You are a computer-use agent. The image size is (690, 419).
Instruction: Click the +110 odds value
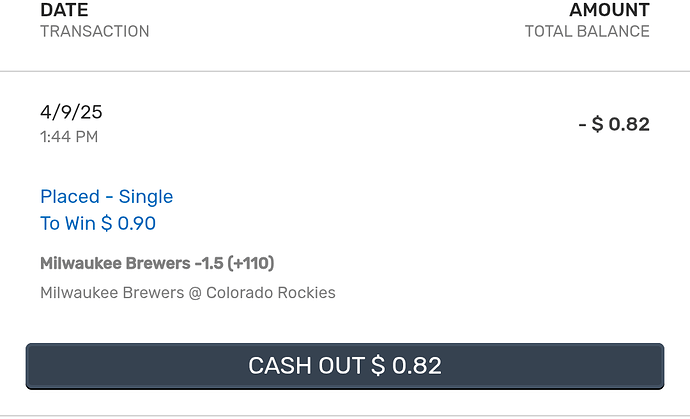tap(250, 264)
